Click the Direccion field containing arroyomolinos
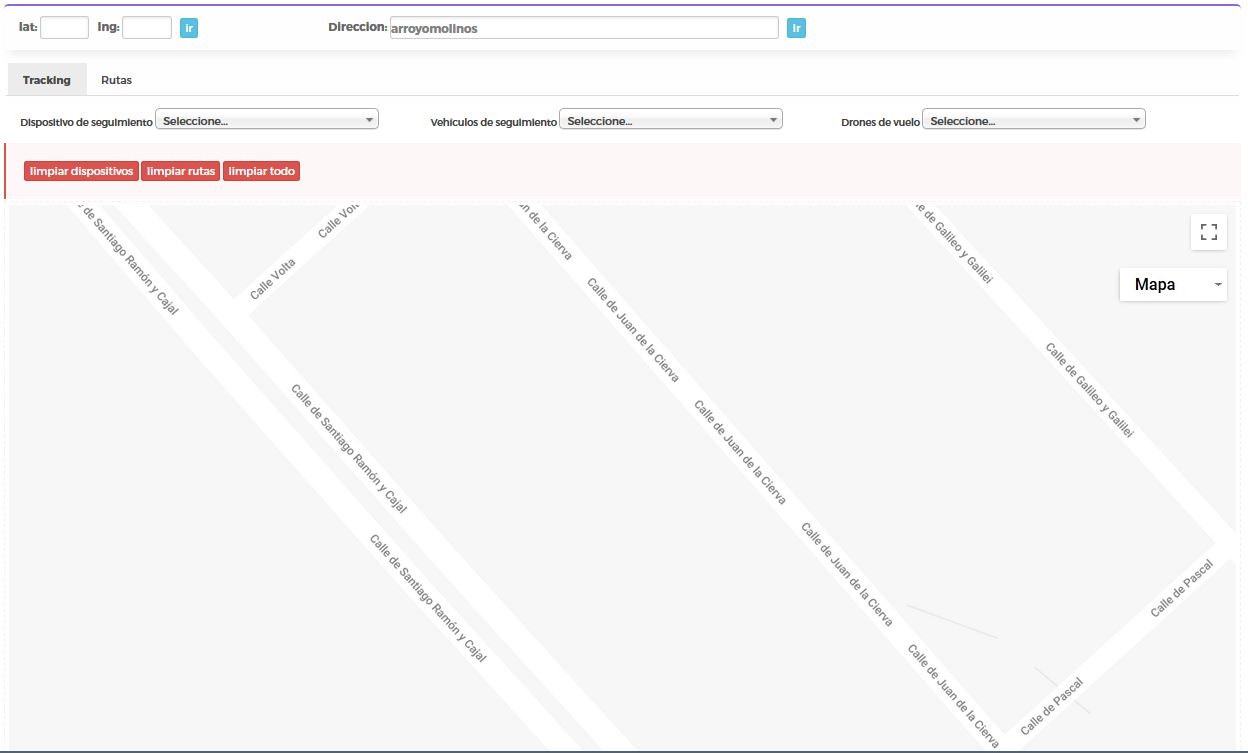The height and width of the screenshot is (753, 1248). [583, 28]
